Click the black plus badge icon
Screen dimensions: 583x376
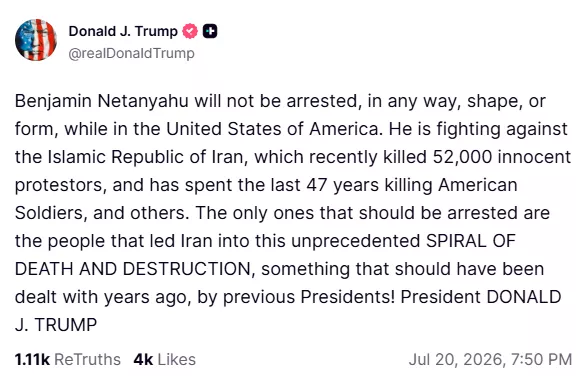pos(210,31)
